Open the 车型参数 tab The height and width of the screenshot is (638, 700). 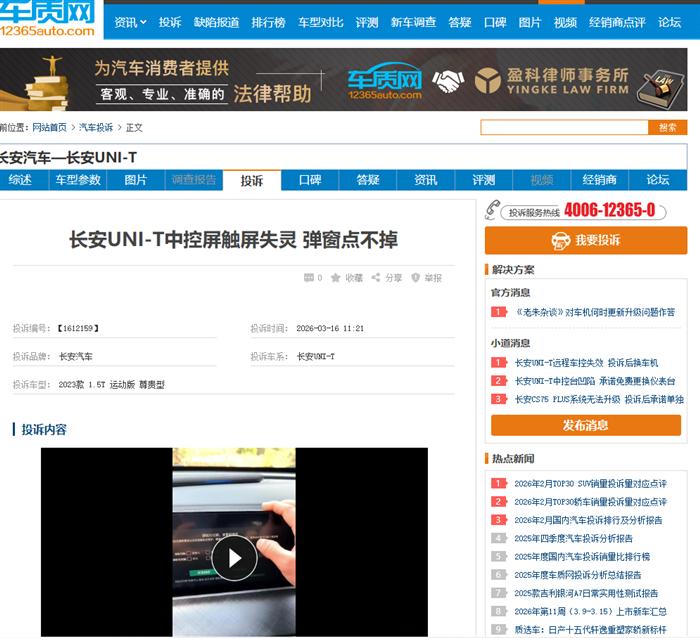[78, 180]
